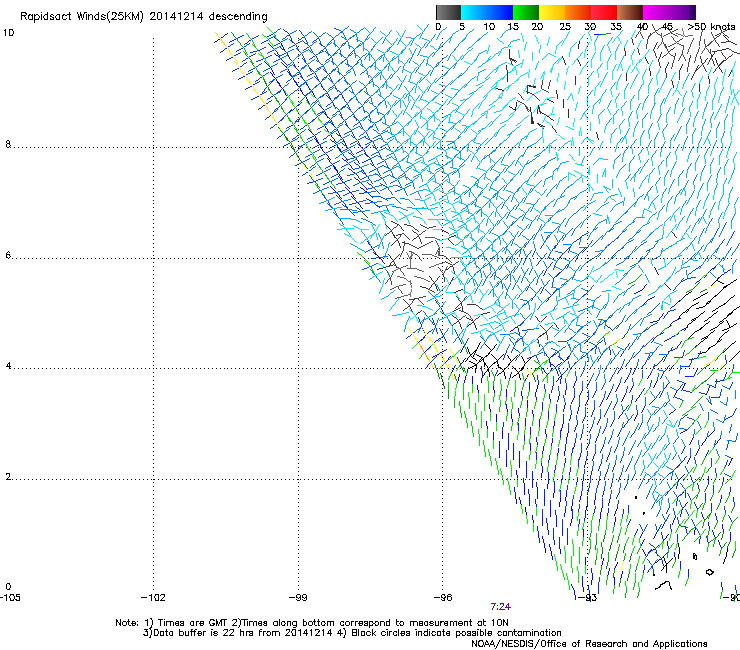Click longitude label '-99' on the axis
The height and width of the screenshot is (650, 740).
click(298, 598)
